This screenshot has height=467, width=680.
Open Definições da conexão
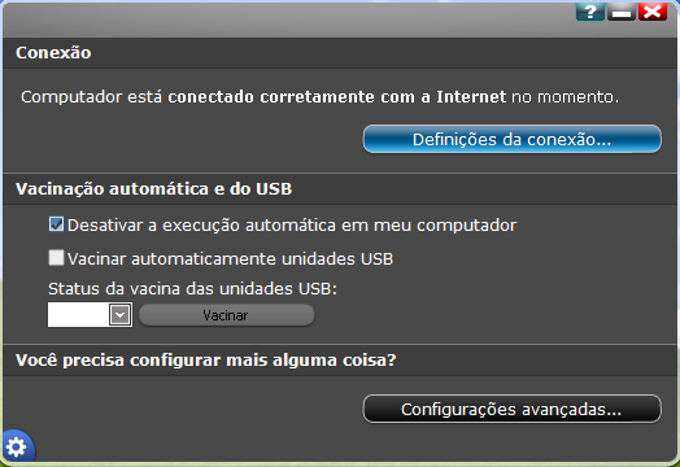tap(511, 139)
